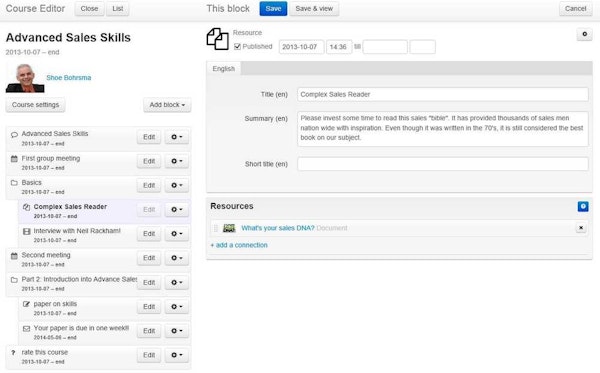Image resolution: width=600 pixels, height=373 pixels.
Task: Click the Cancel button
Action: click(x=575, y=8)
